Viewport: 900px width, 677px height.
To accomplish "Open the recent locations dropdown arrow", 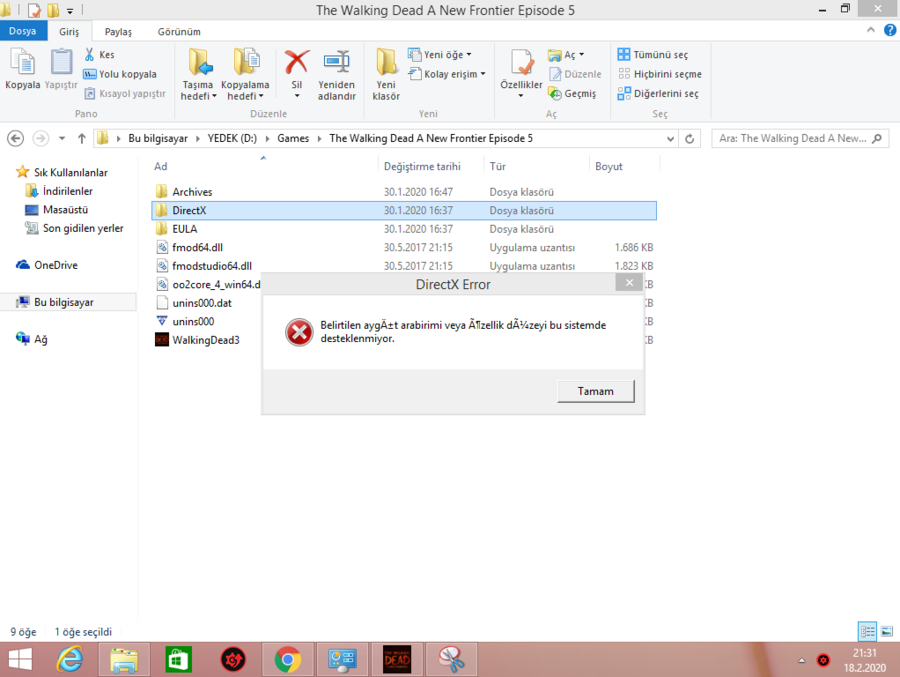I will 61,138.
